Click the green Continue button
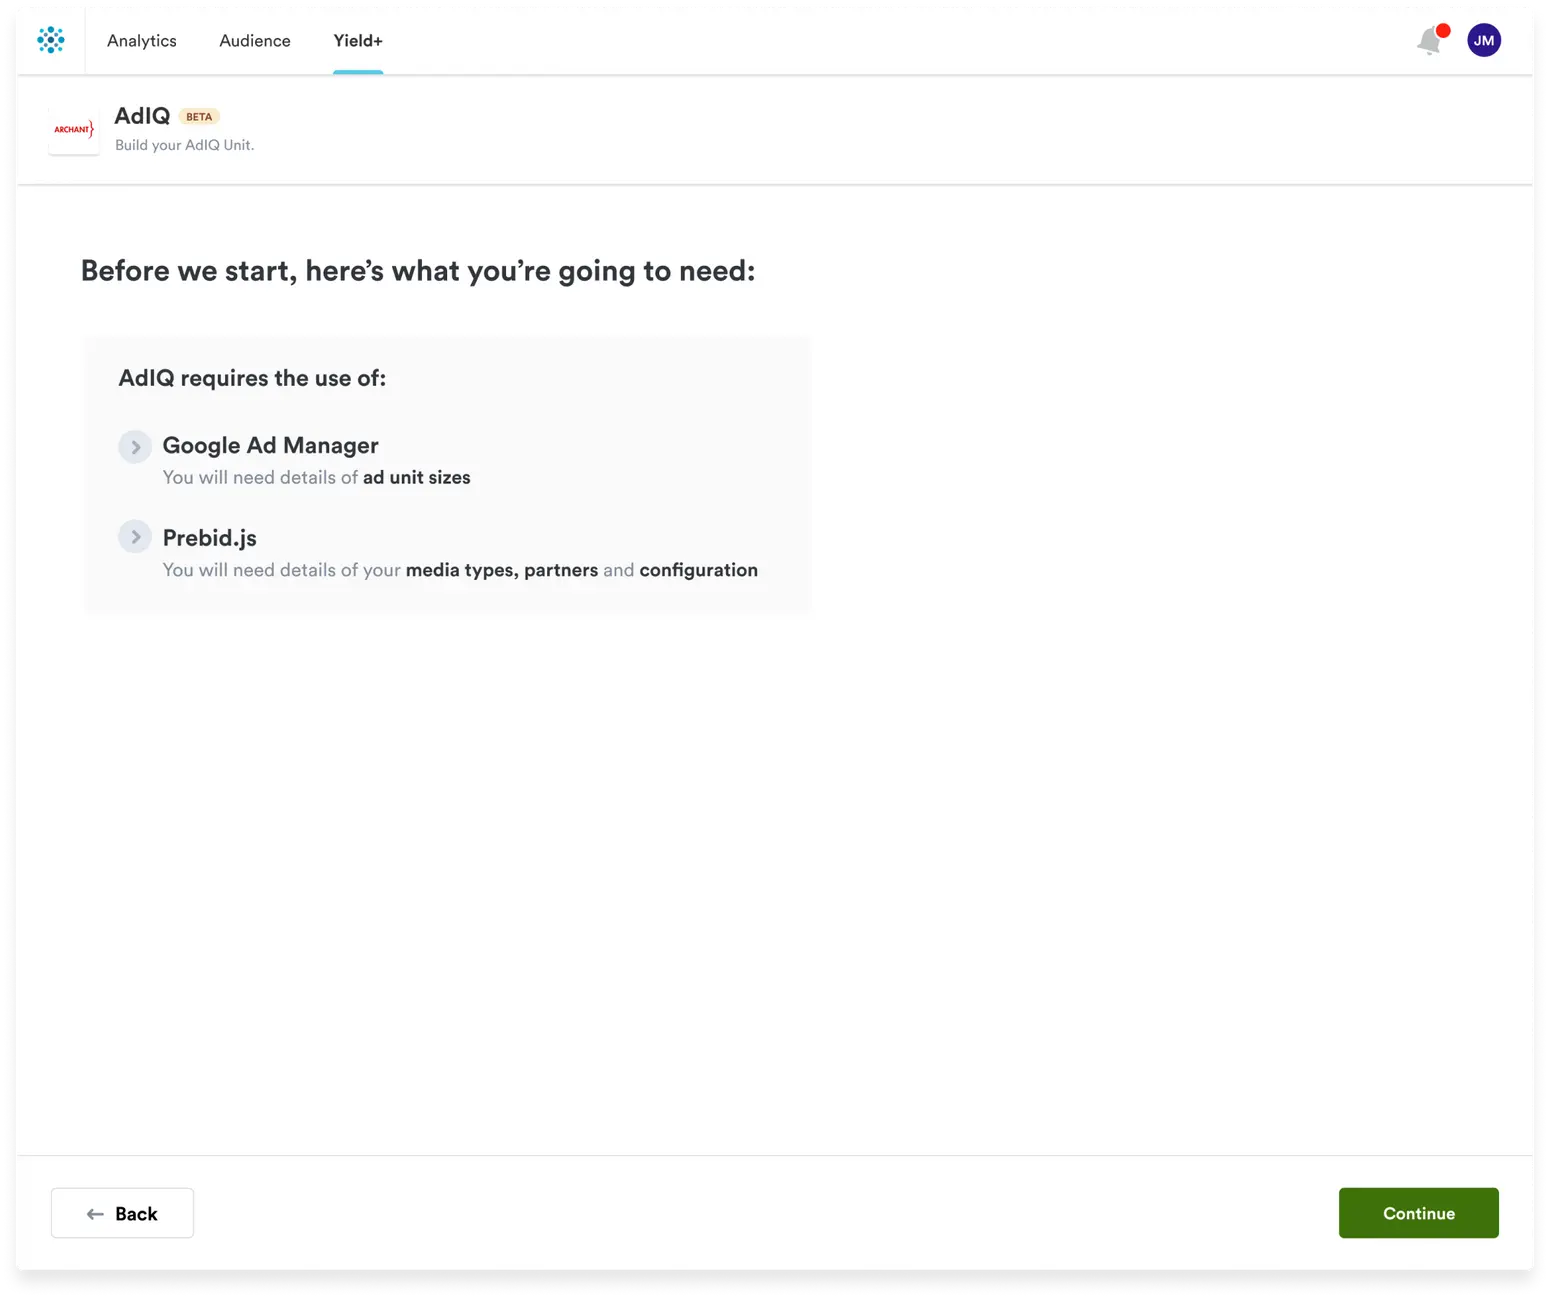The width and height of the screenshot is (1550, 1298). coord(1418,1213)
